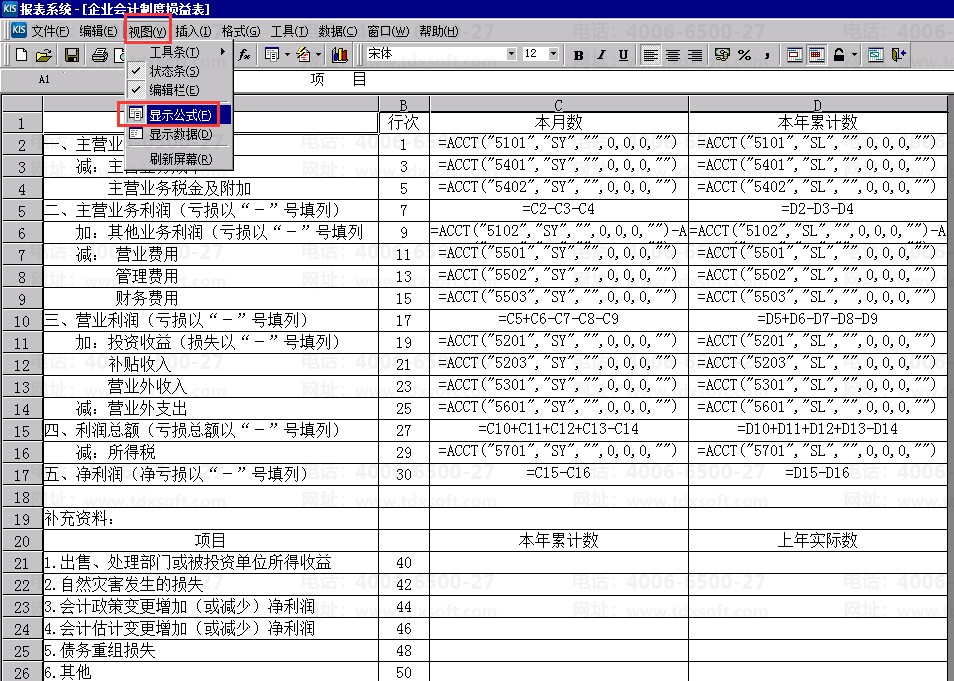Apply currency style with the money icon

(722, 55)
